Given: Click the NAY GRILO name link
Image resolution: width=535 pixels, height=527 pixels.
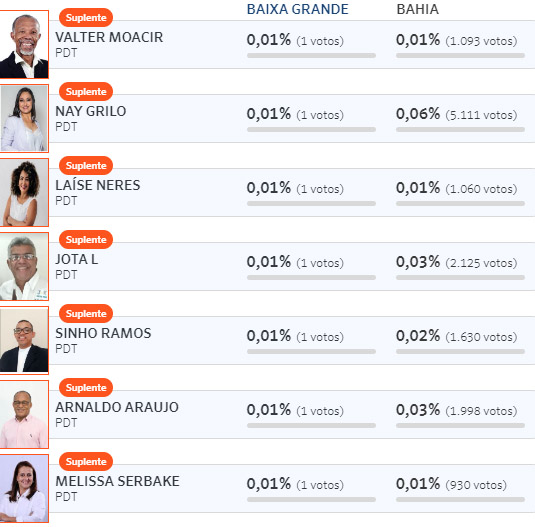Looking at the screenshot, I should pos(91,111).
